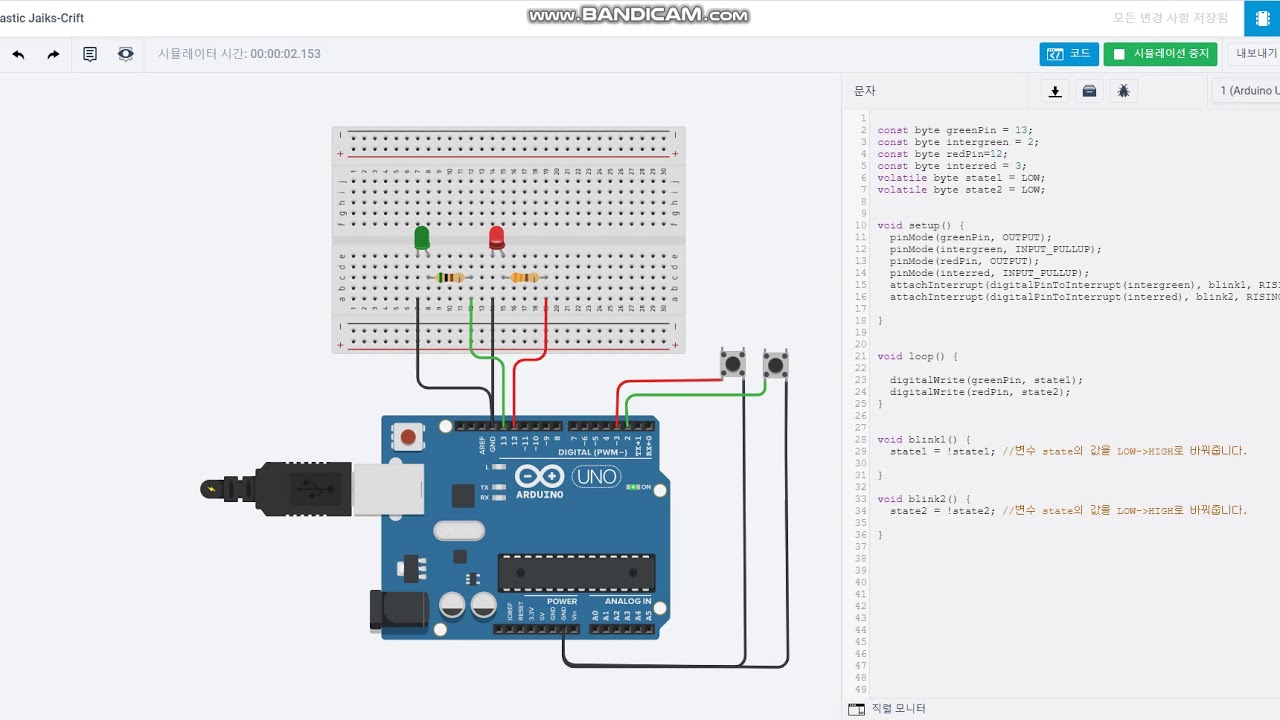
Task: Select the resistor below the red LED
Action: pos(525,278)
